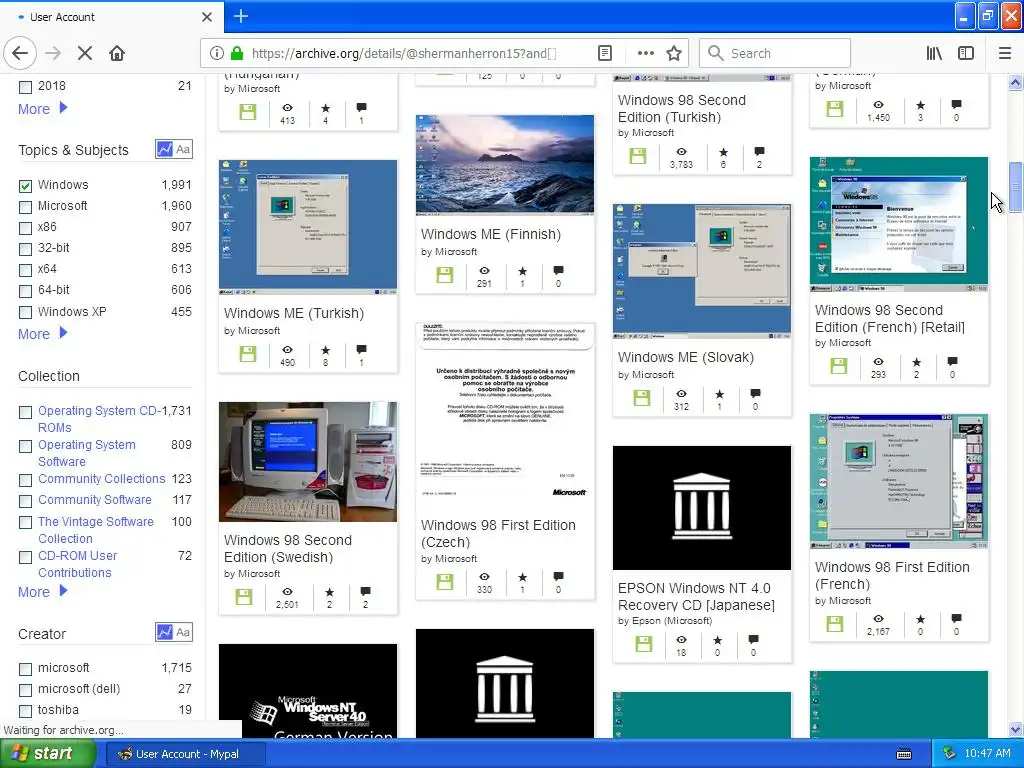Click software icon under Windows 98 First Edition (French)
Viewport: 1024px width, 768px height.
coord(835,623)
